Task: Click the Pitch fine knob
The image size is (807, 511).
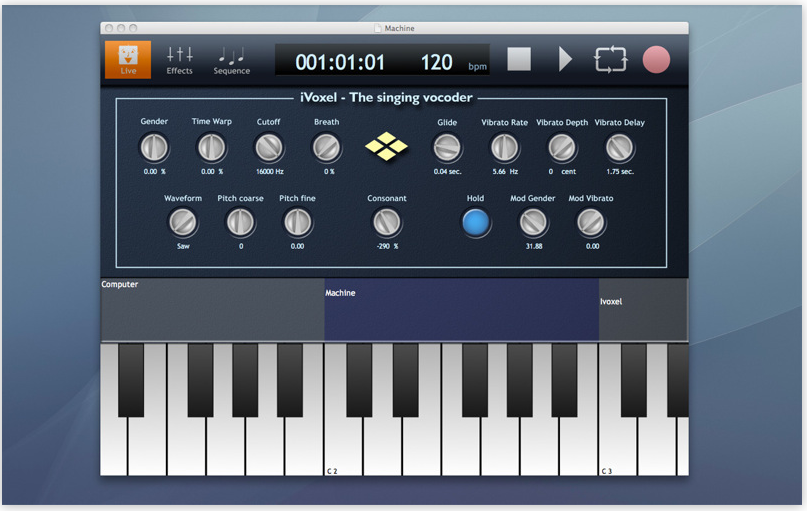Action: [x=298, y=223]
